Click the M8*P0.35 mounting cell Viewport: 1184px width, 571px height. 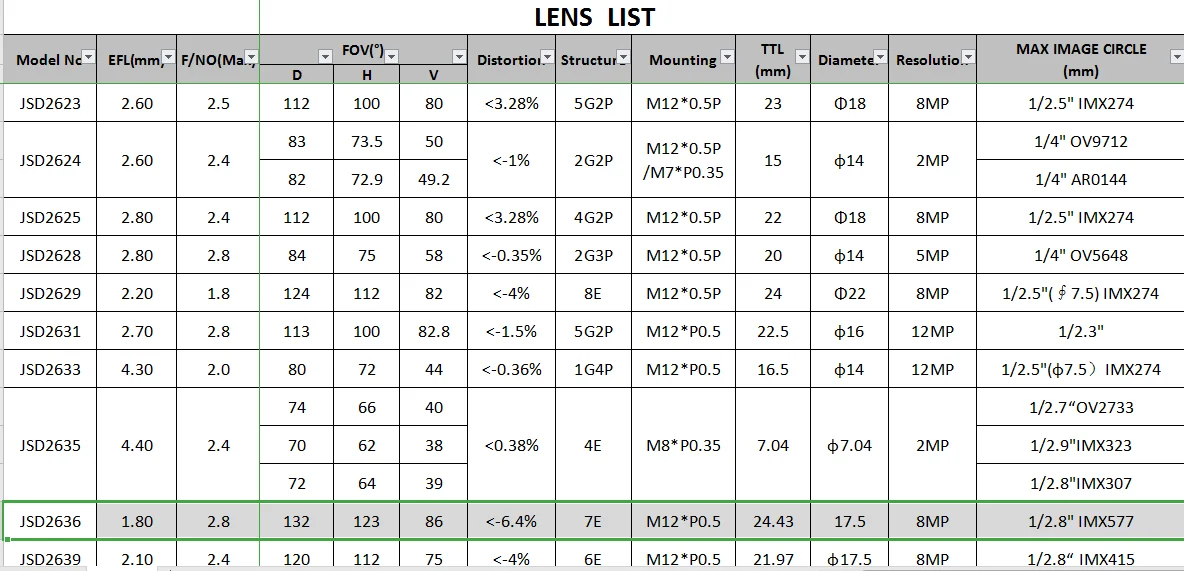683,445
